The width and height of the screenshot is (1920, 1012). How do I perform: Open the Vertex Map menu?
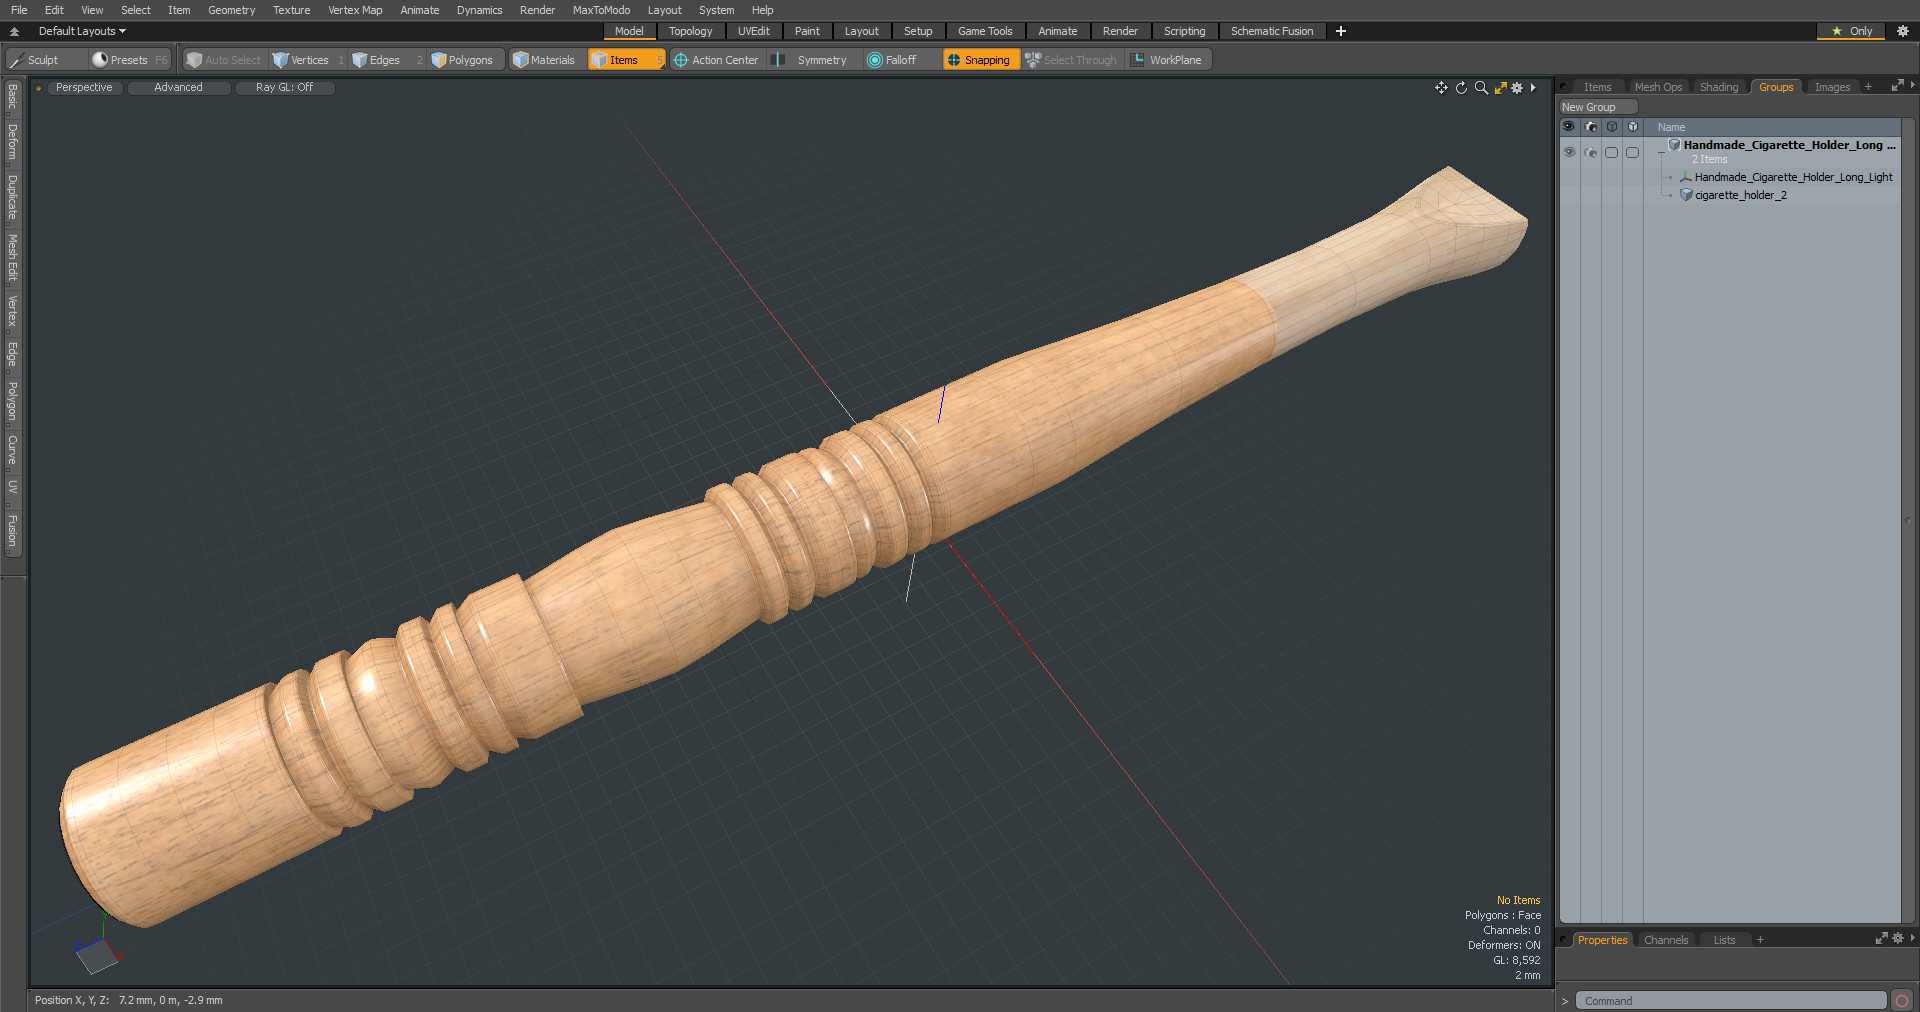click(x=355, y=10)
